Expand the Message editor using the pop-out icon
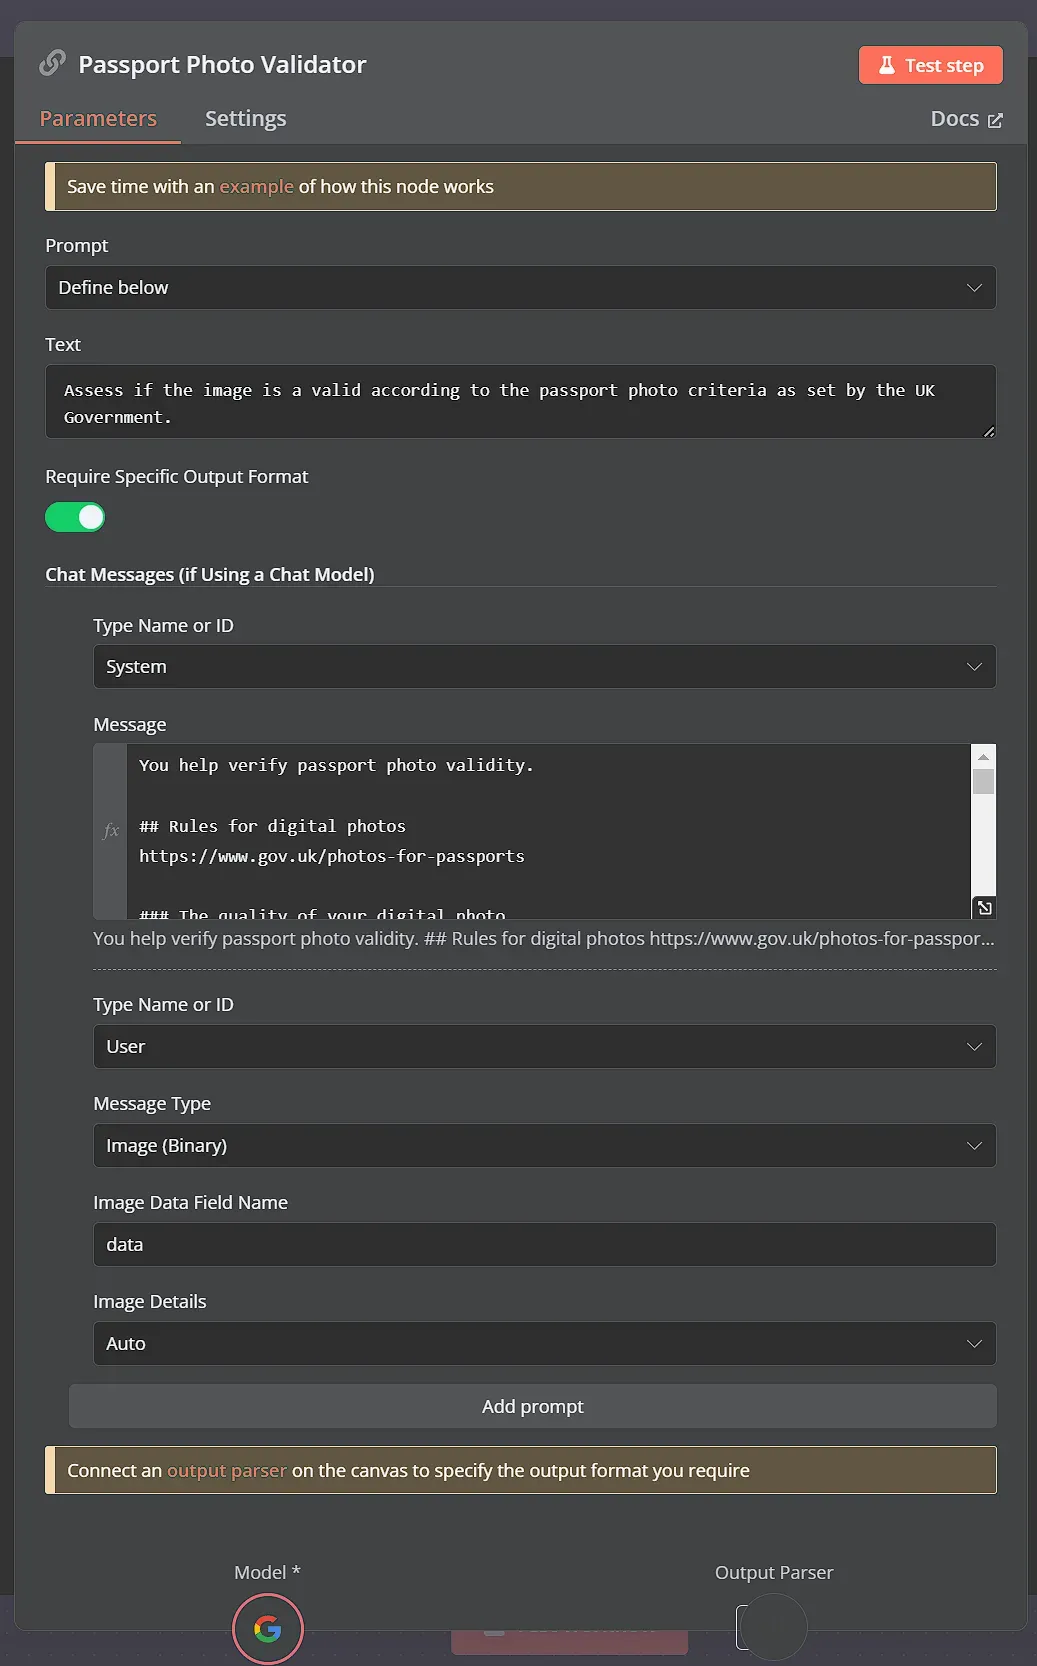Viewport: 1037px width, 1666px height. coord(984,907)
